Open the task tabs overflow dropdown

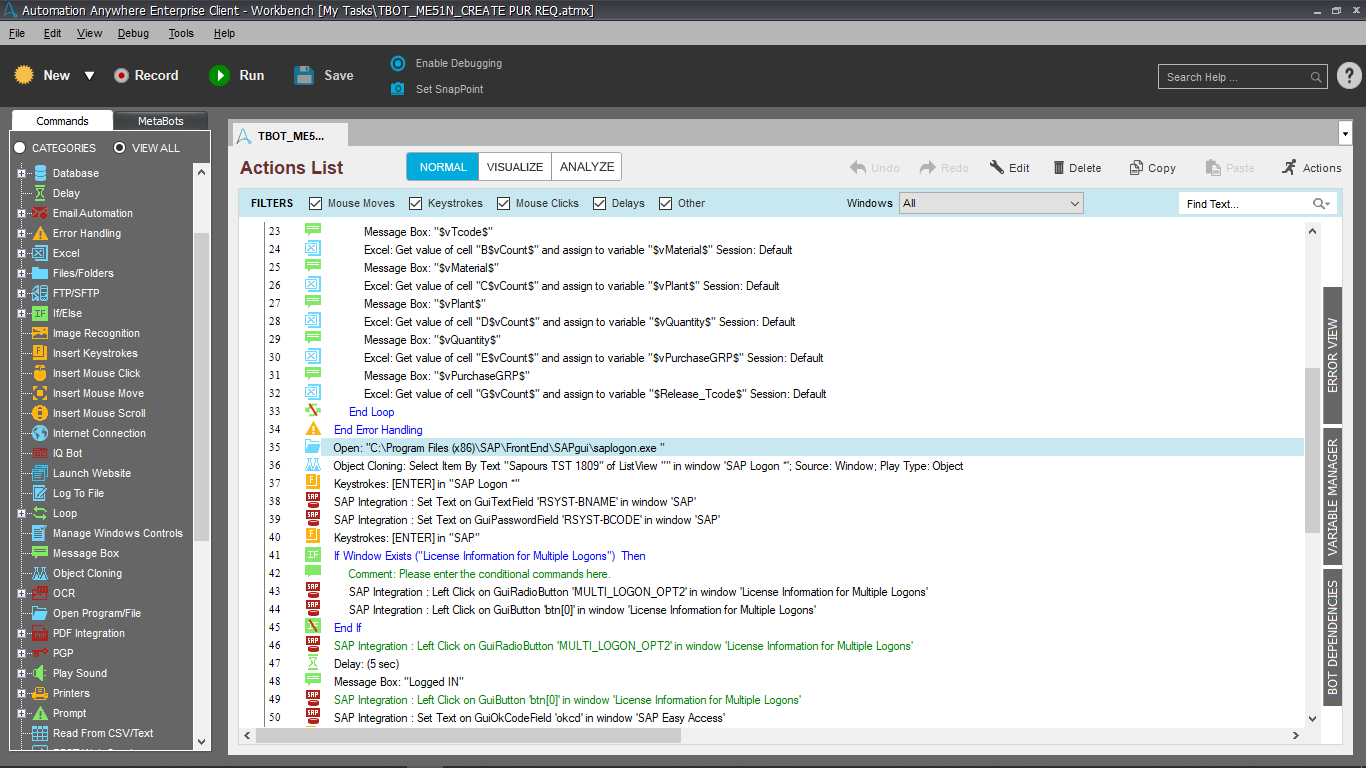pos(1344,134)
